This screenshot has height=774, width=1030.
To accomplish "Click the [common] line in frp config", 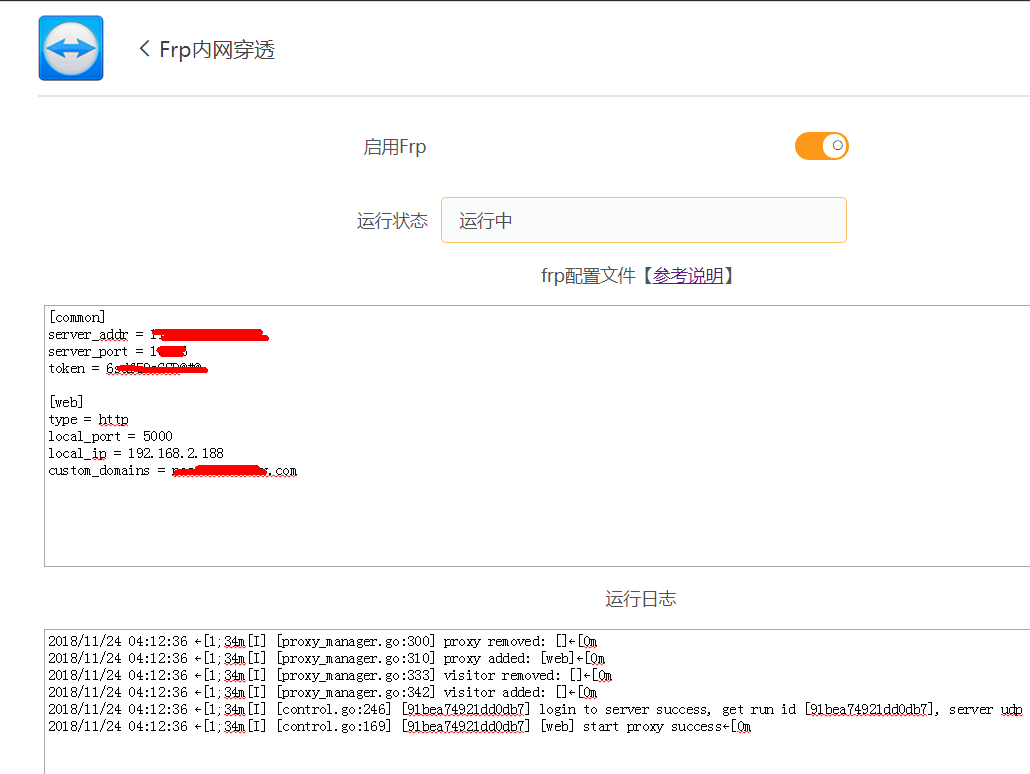I will 77,317.
